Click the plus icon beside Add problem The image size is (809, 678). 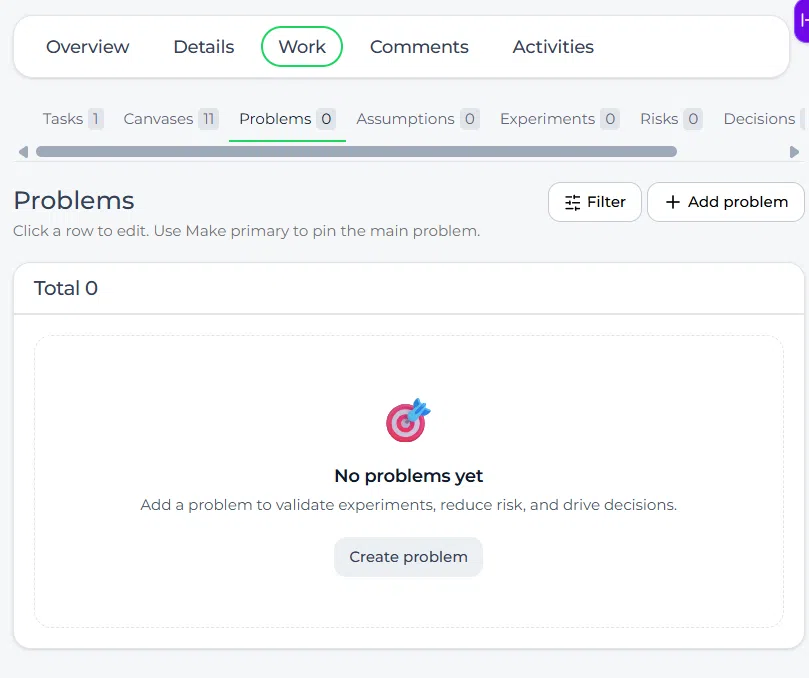[x=672, y=202]
